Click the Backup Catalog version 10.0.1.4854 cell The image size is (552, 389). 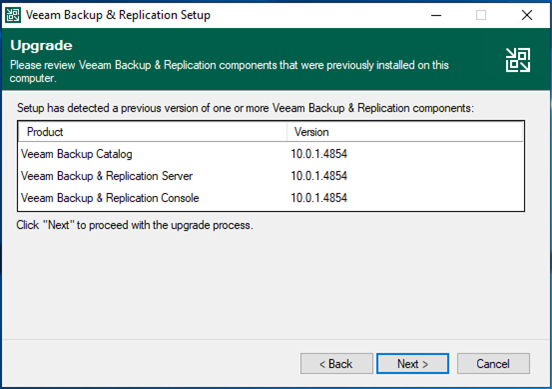(x=319, y=154)
